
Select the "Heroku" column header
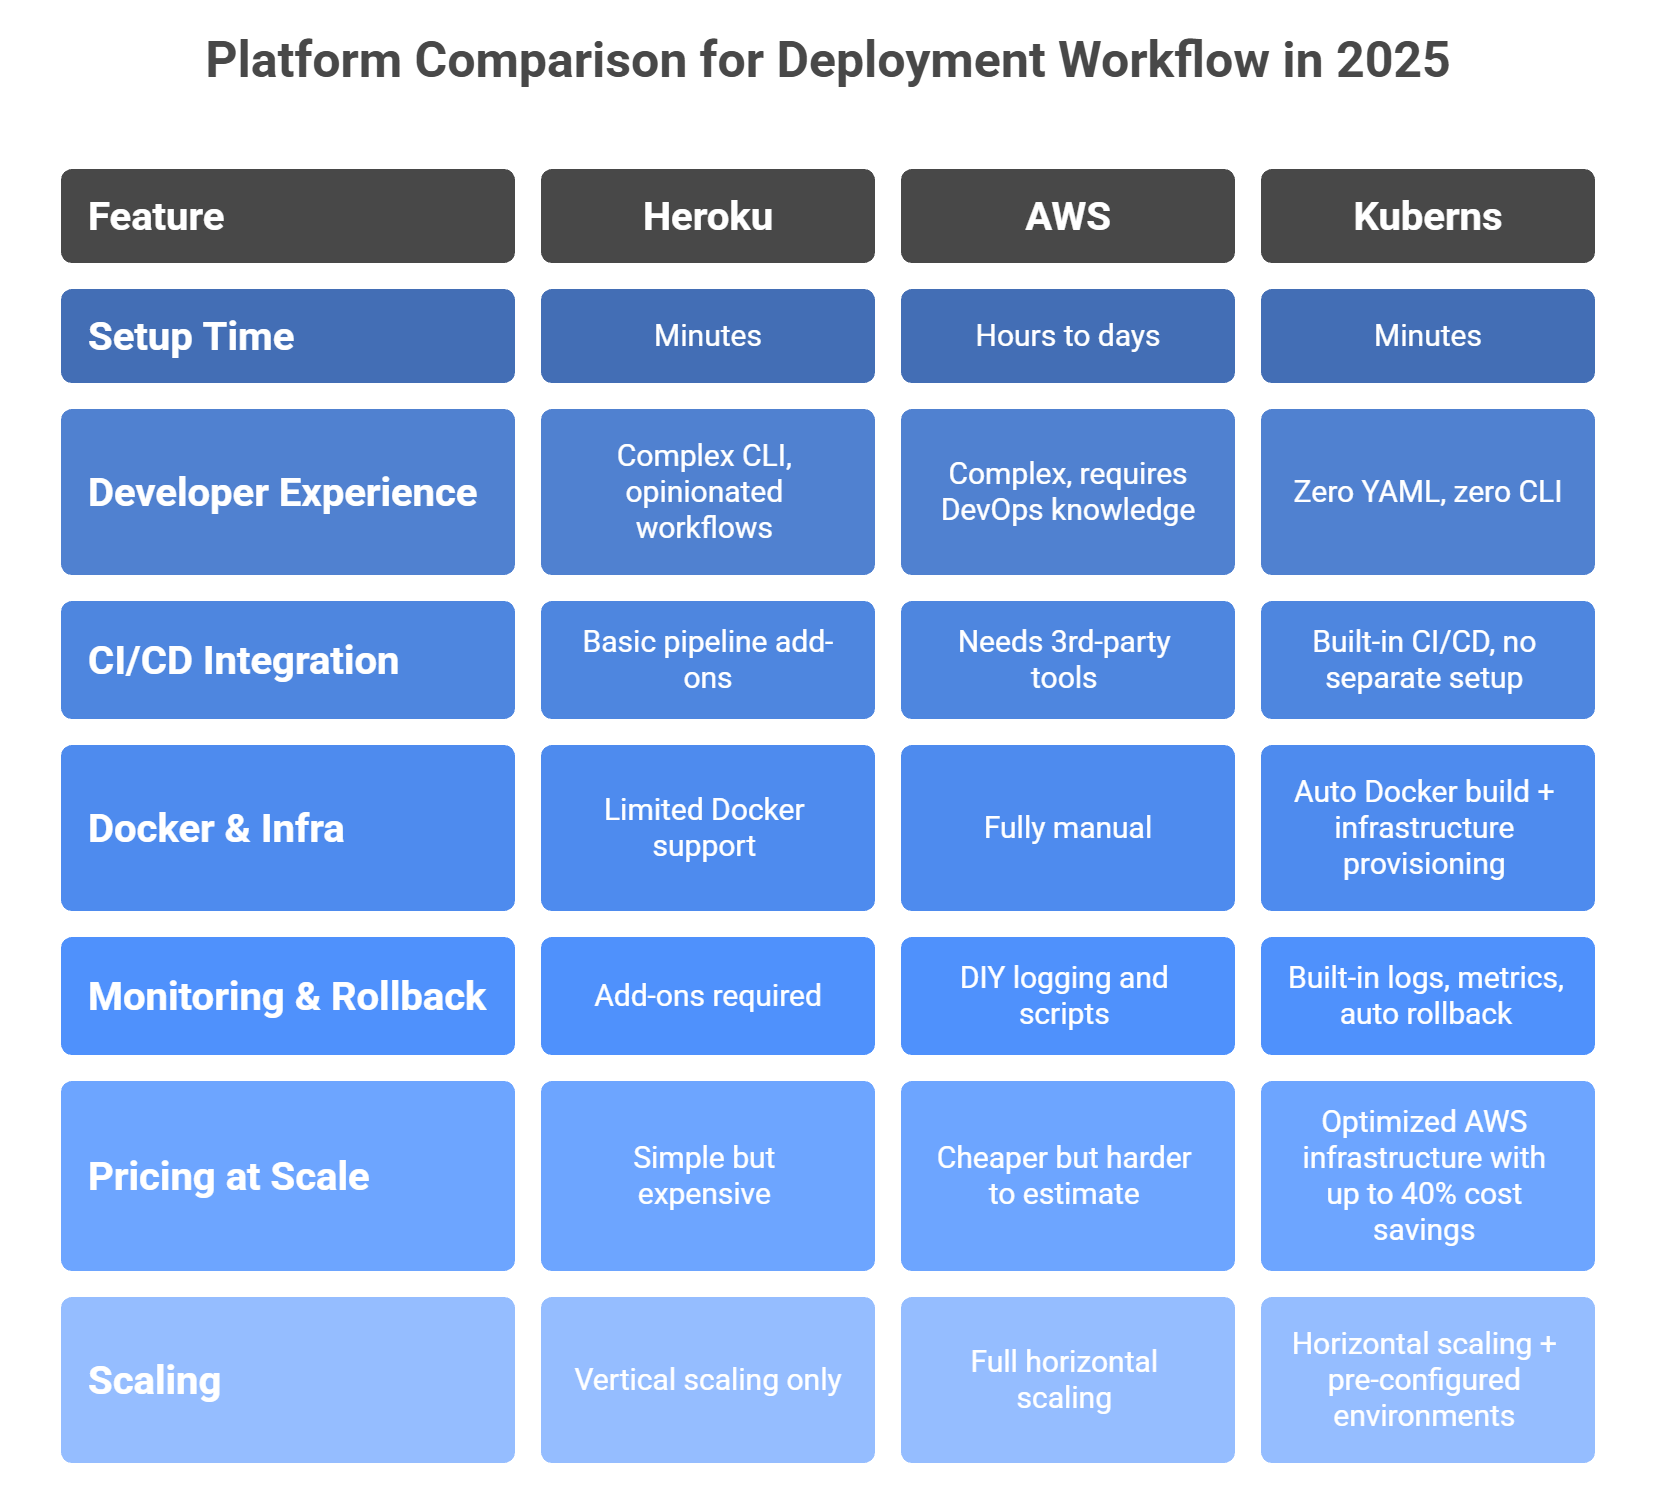click(708, 216)
